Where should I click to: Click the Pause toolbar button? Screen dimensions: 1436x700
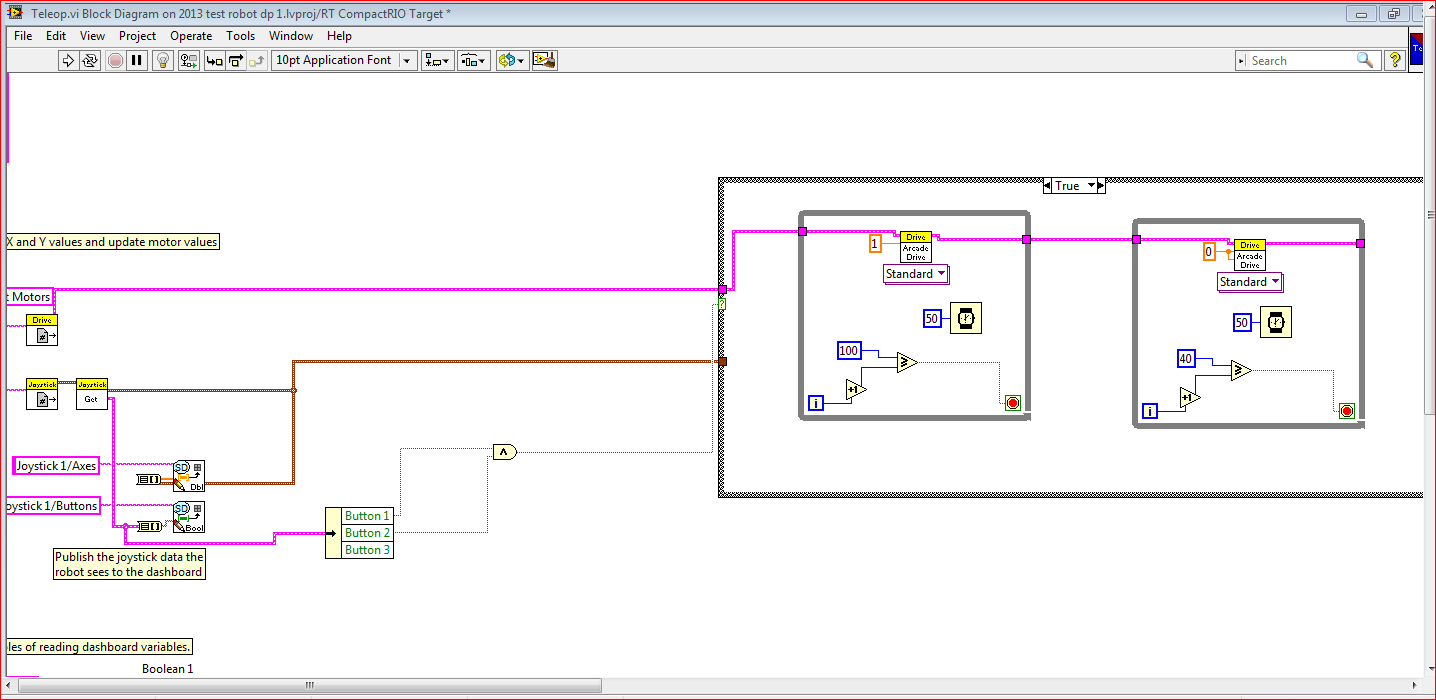tap(137, 60)
